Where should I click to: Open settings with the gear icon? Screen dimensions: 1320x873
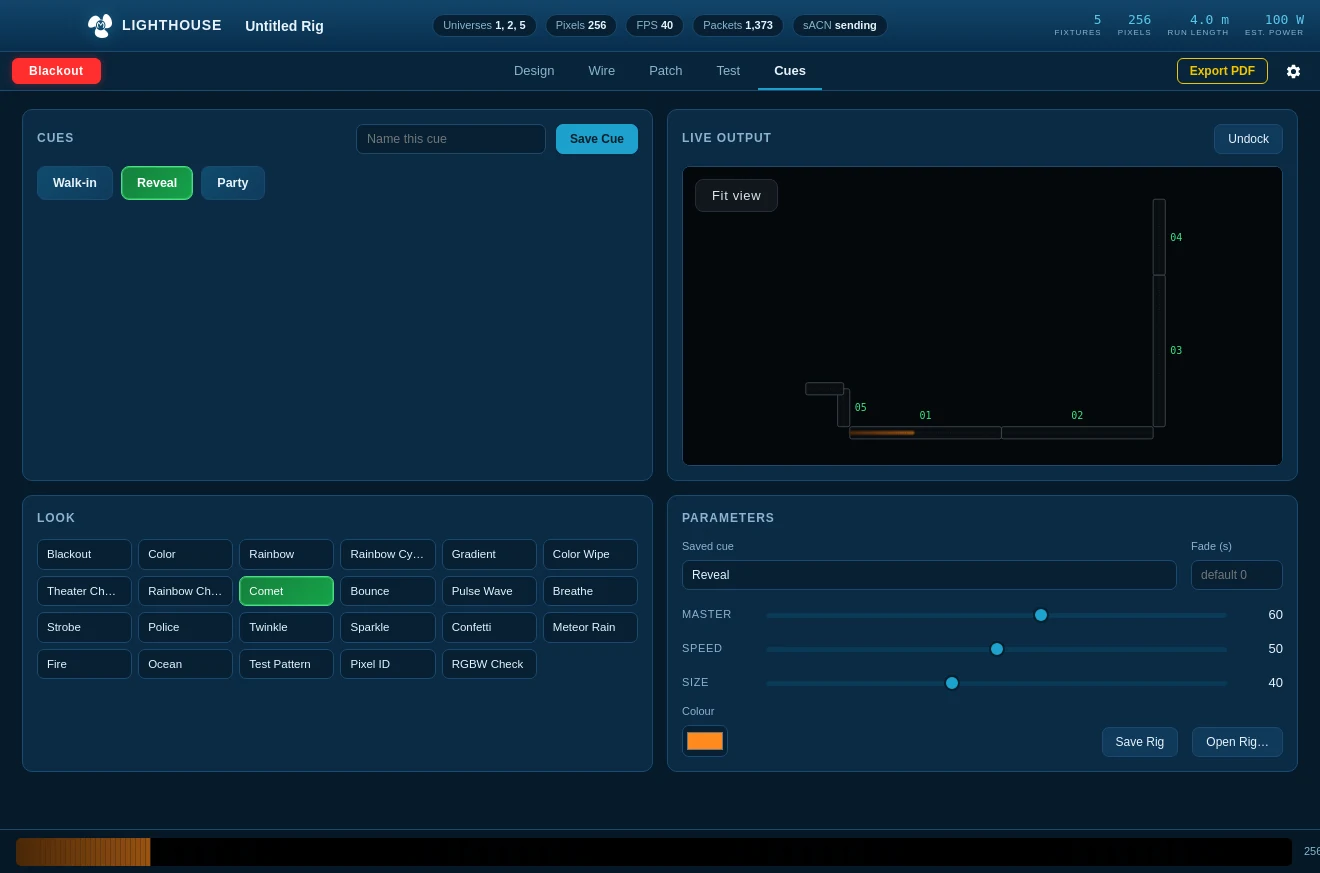[1293, 71]
